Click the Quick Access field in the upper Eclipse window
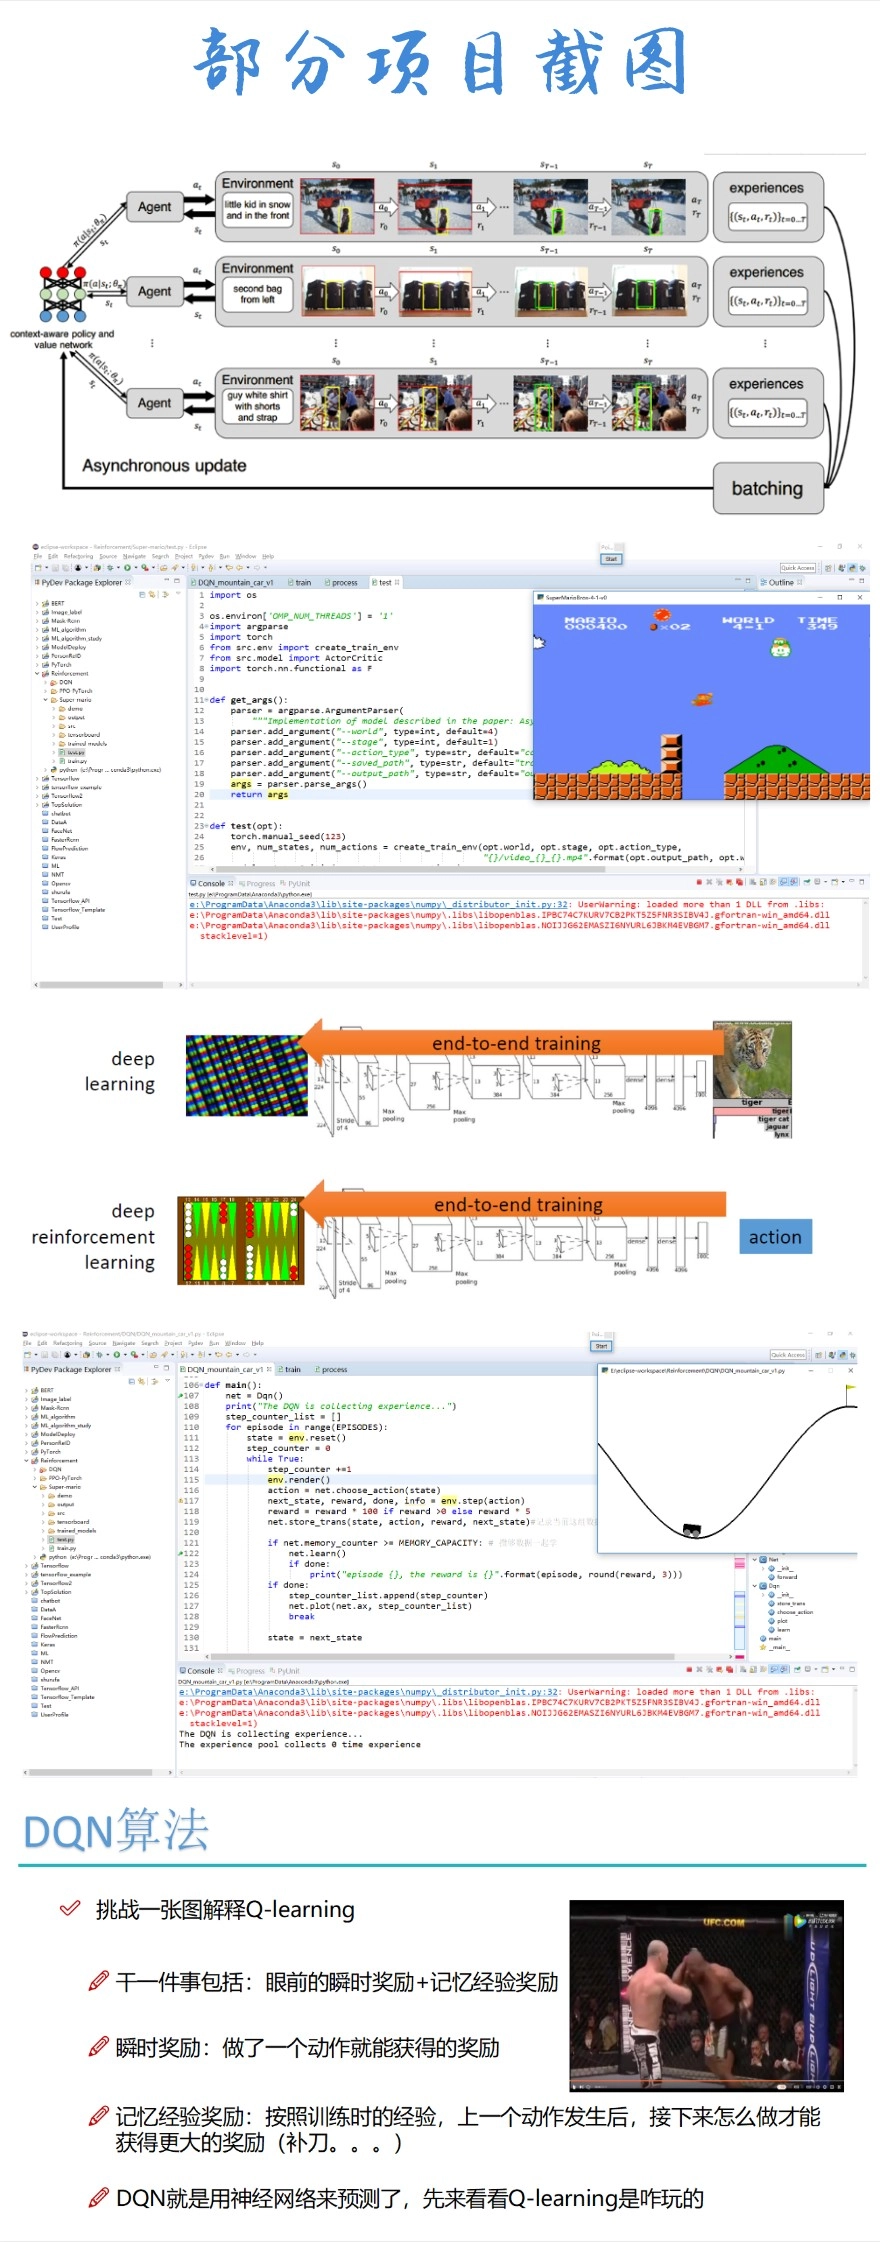 click(797, 568)
